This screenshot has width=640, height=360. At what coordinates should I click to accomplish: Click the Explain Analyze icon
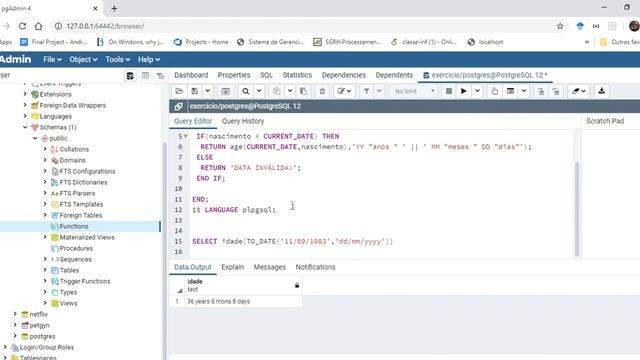(x=510, y=91)
